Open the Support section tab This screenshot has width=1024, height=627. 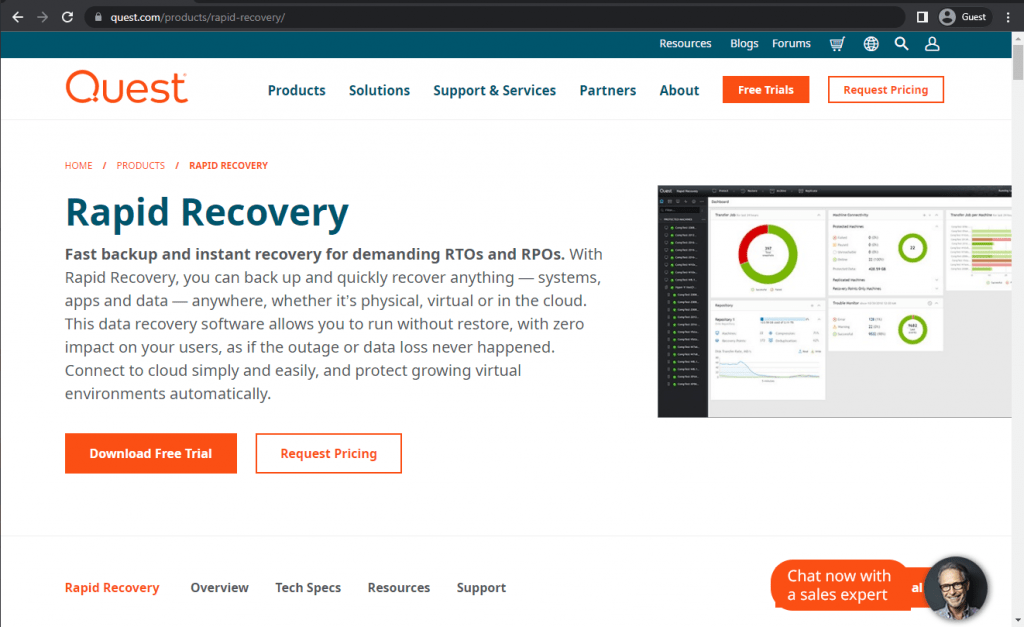(481, 588)
